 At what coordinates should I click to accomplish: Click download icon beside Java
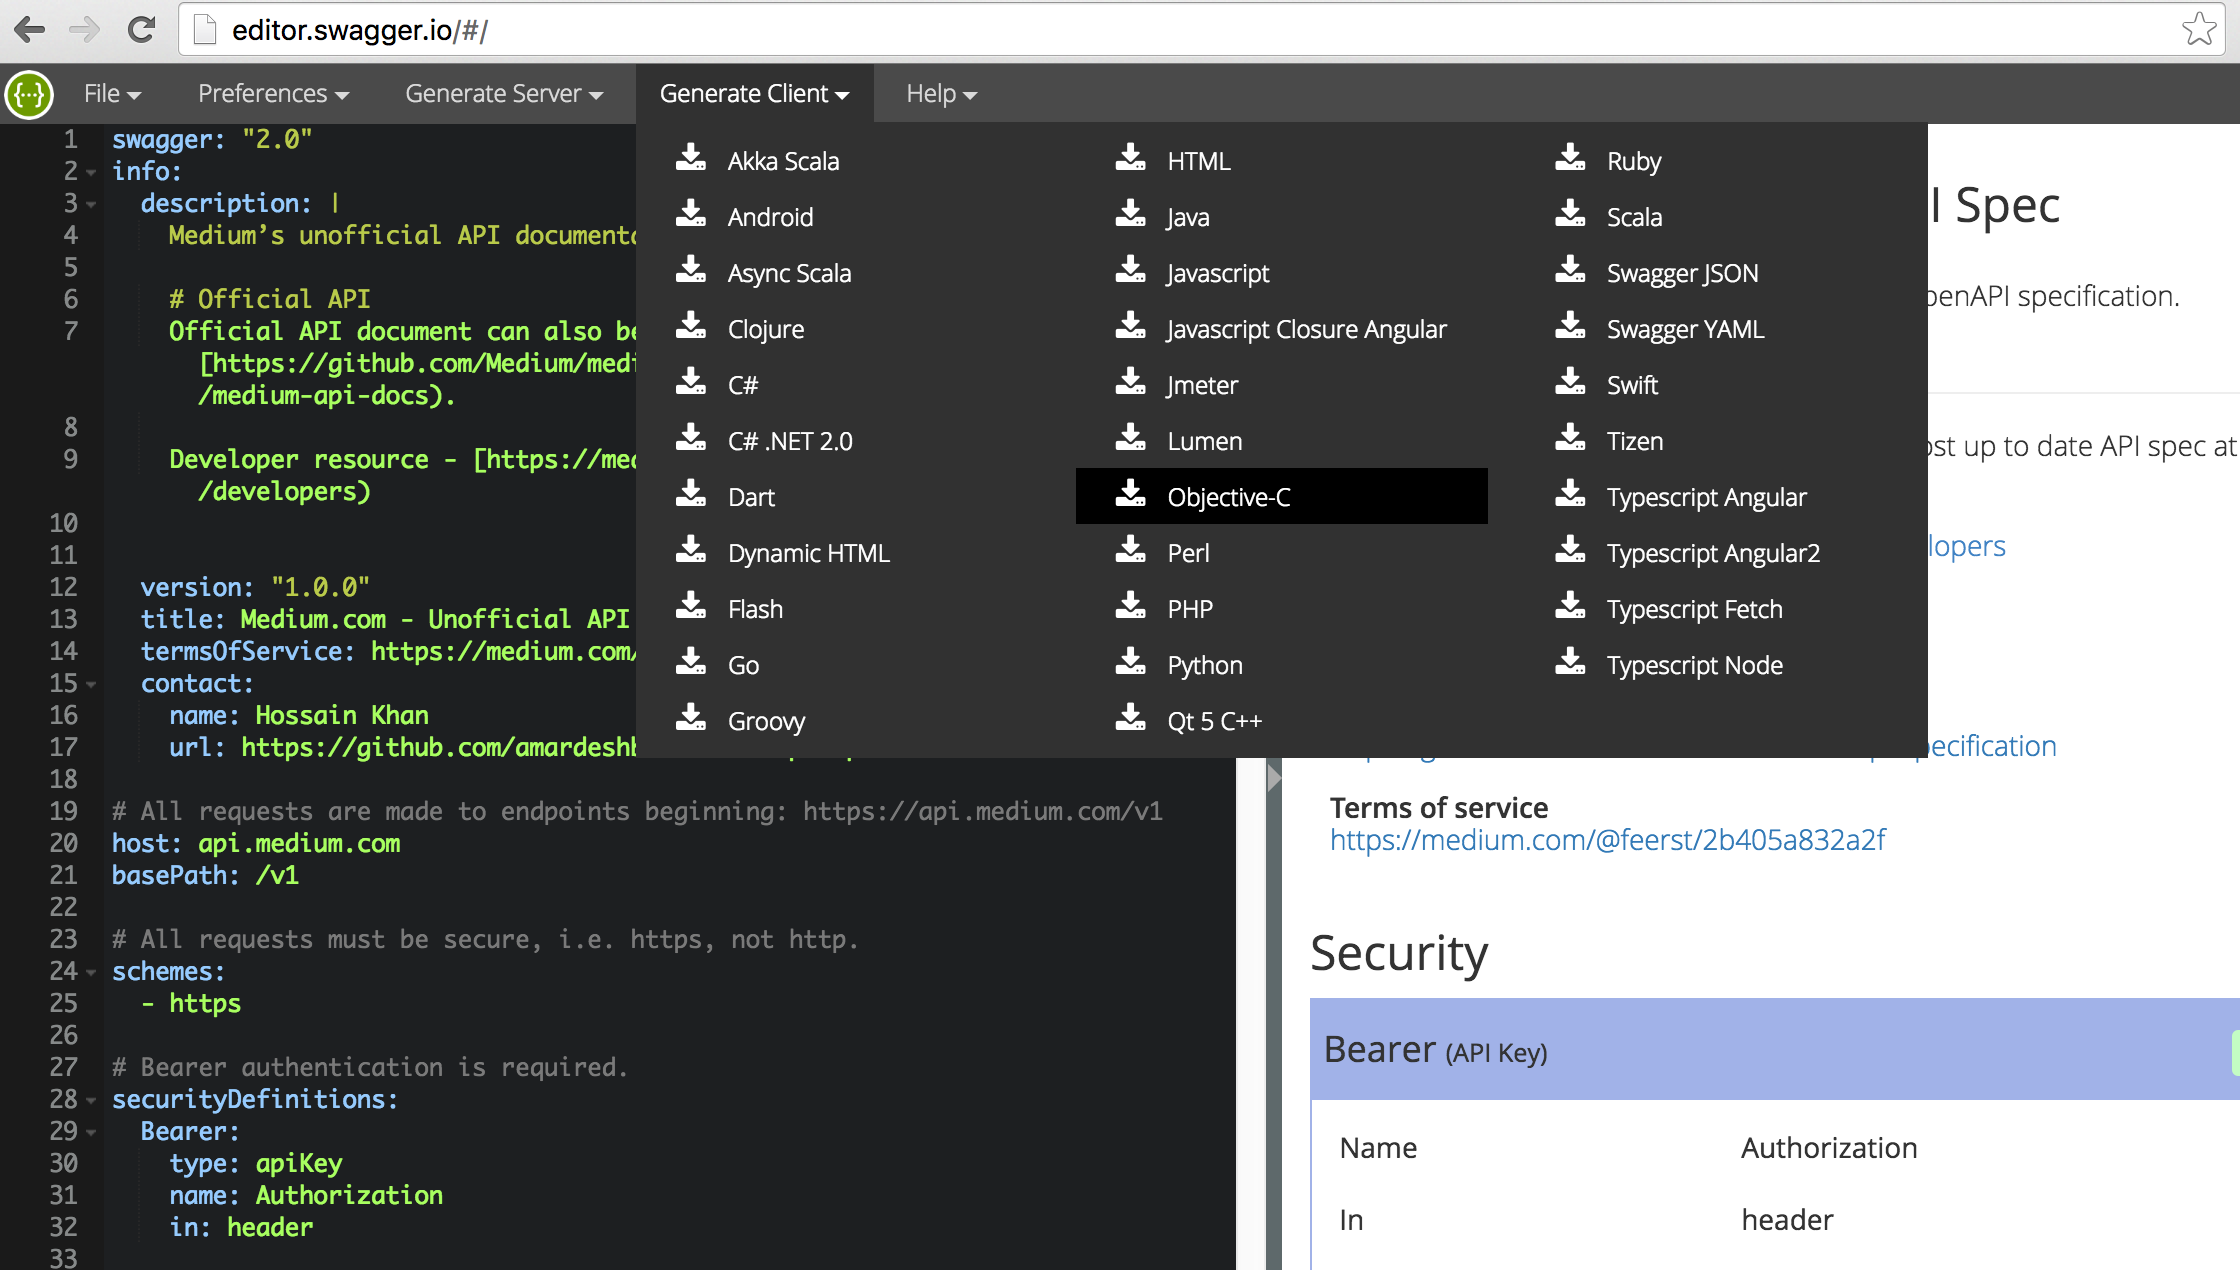click(x=1131, y=213)
